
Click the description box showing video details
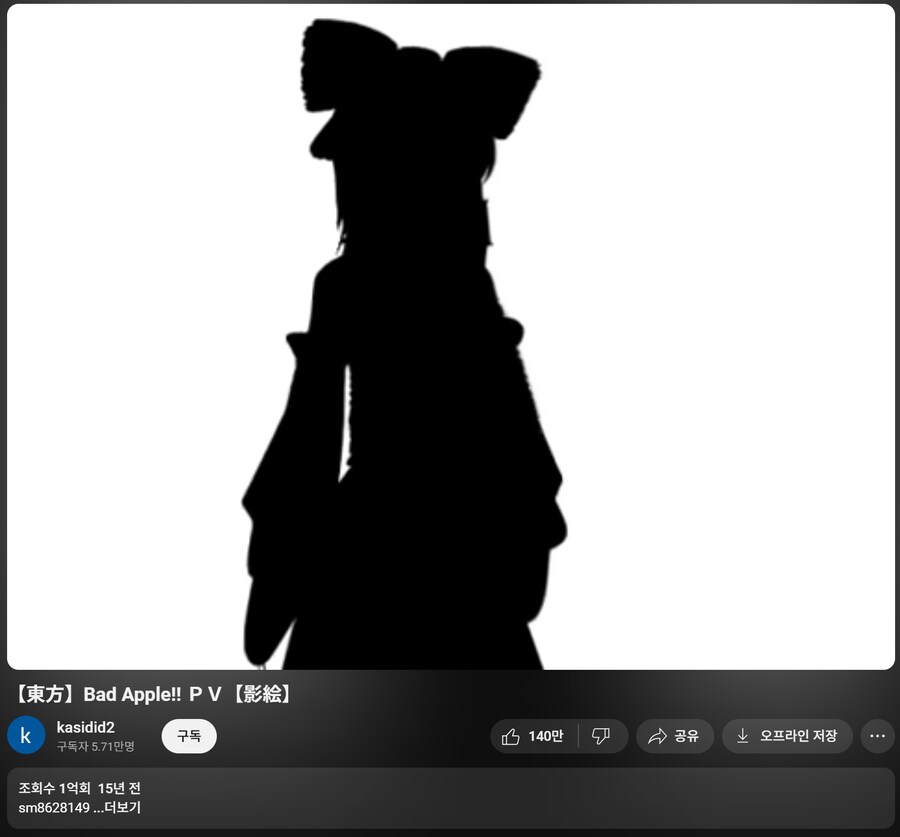click(450, 798)
